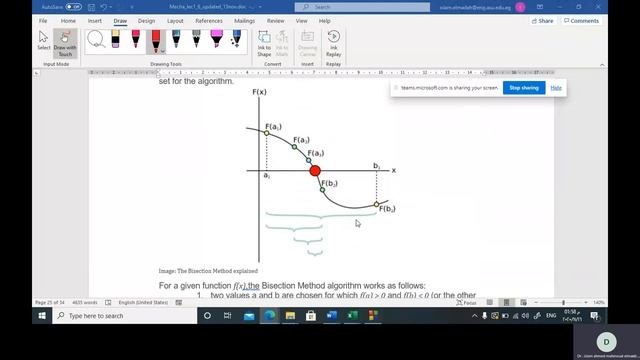Undo the last action
Screen dimensions: 640x360
pos(104,7)
